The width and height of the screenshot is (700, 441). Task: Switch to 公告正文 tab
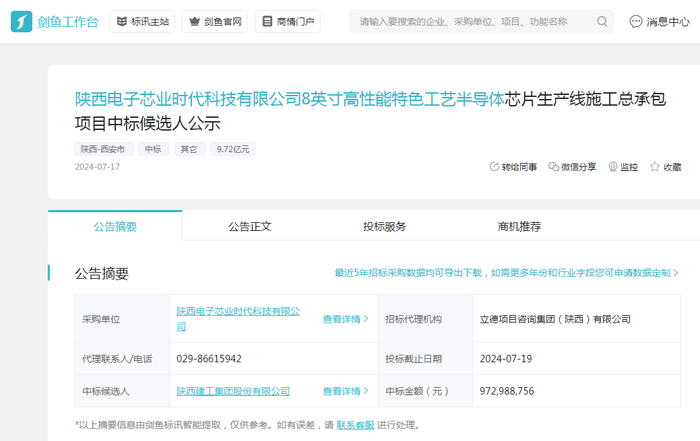pos(249,226)
